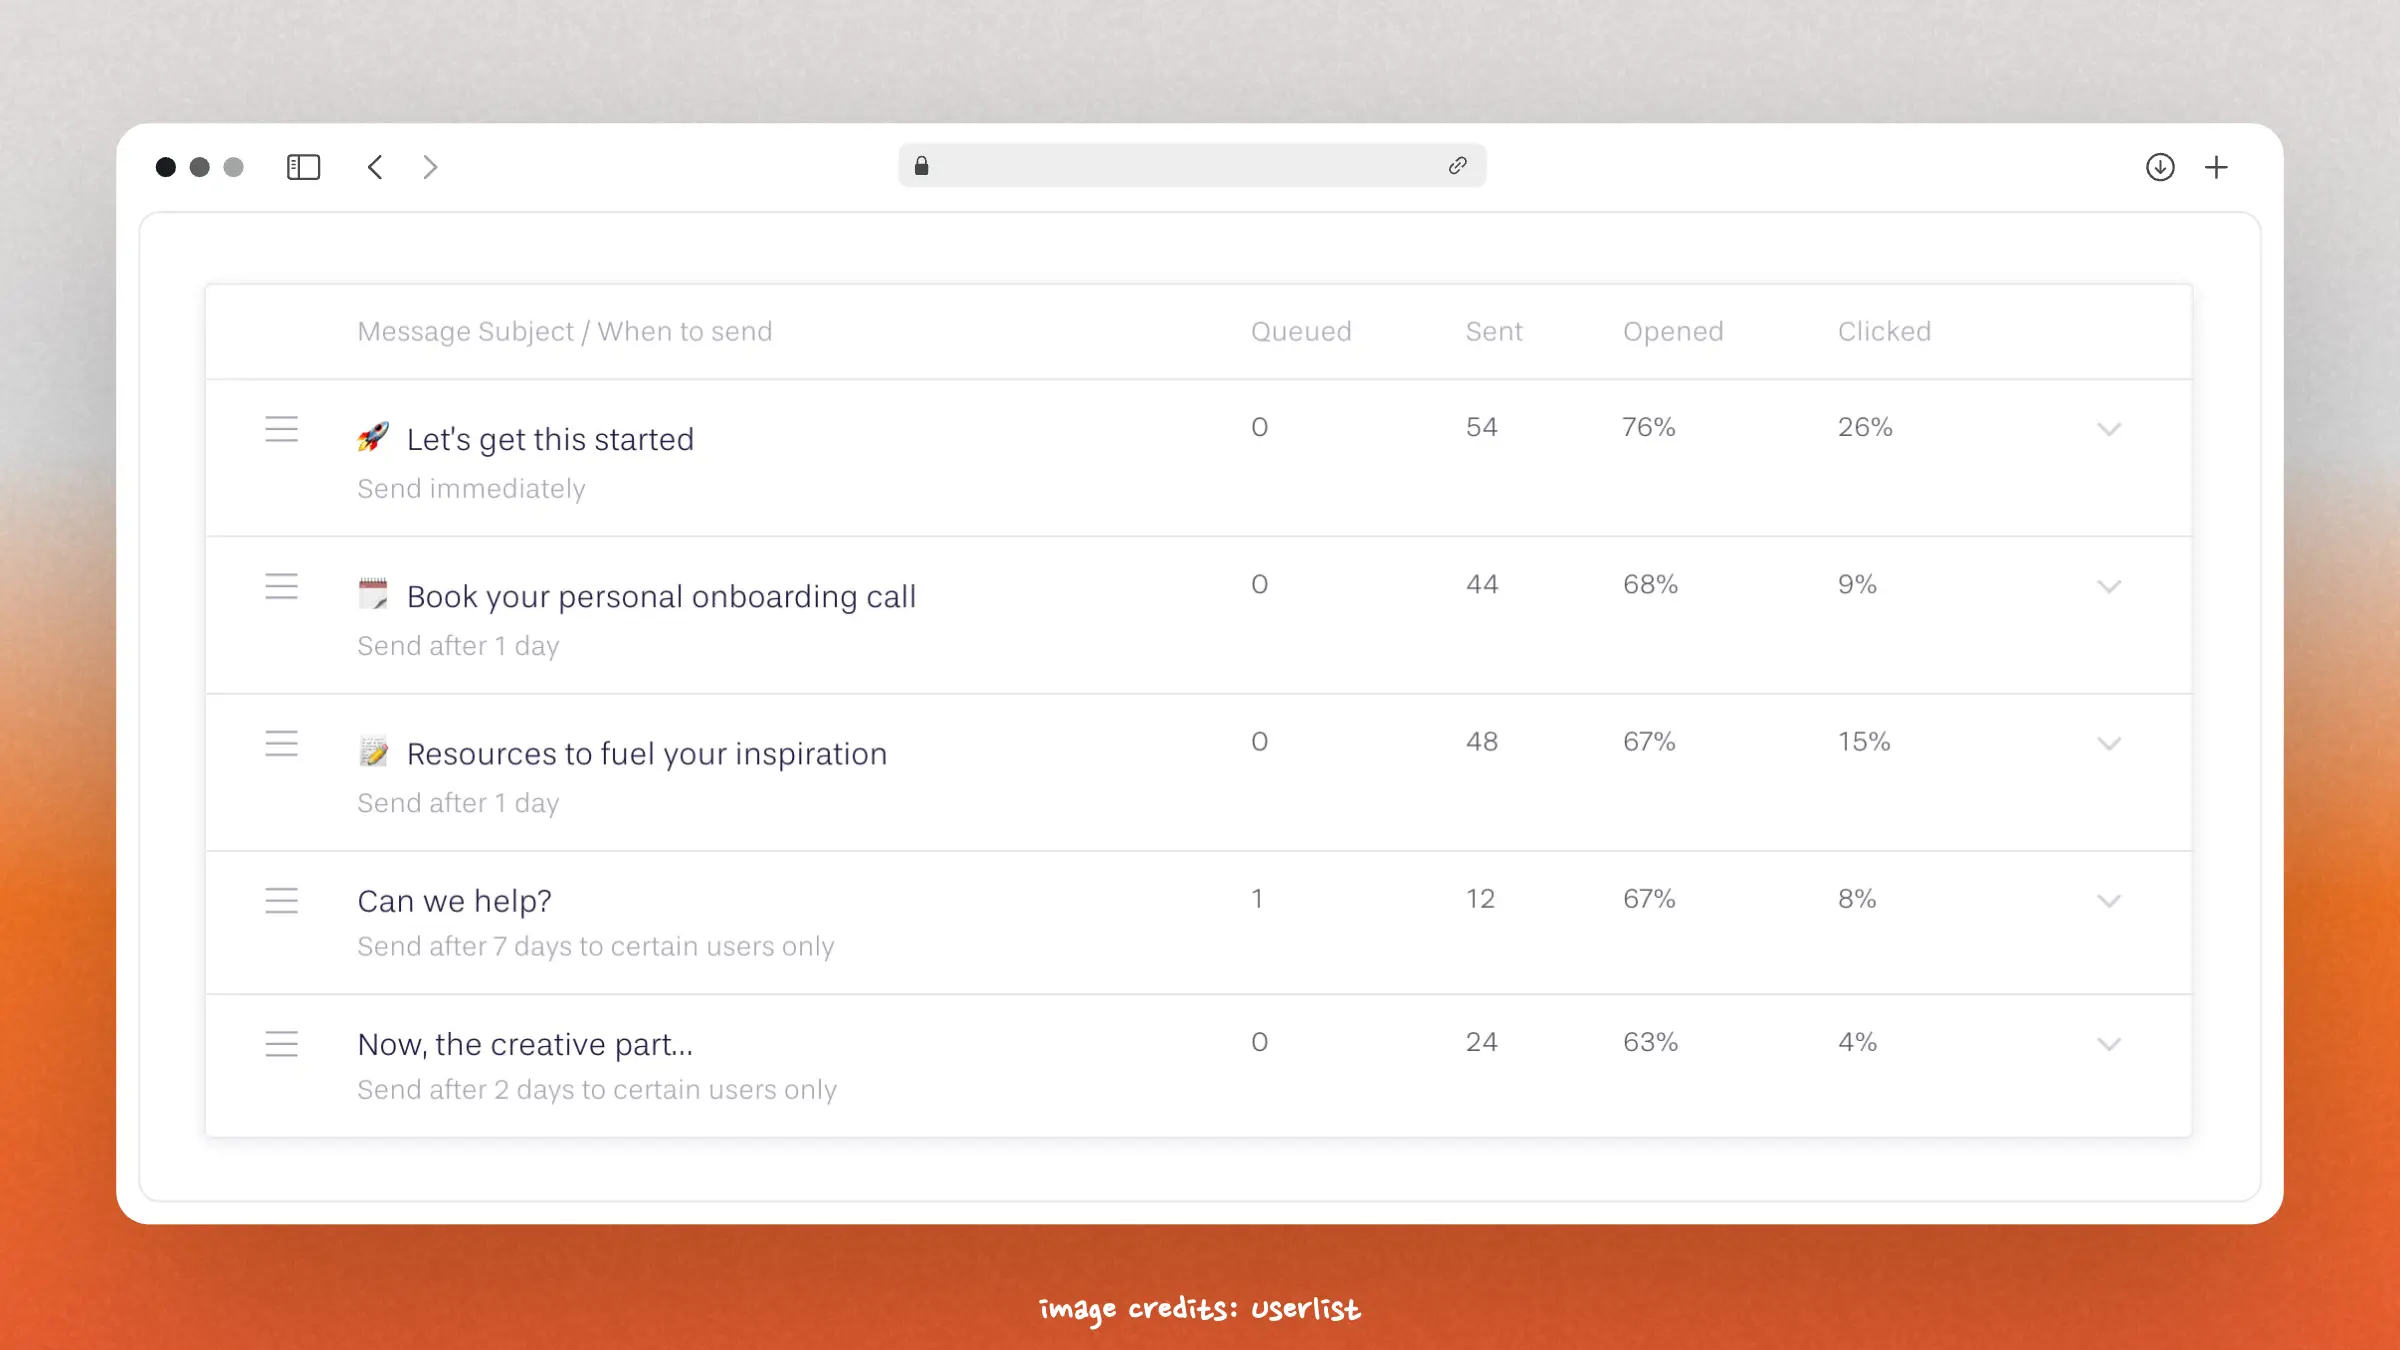This screenshot has height=1350, width=2400.
Task: Expand details for 'Let's get this started'
Action: tap(2110, 429)
